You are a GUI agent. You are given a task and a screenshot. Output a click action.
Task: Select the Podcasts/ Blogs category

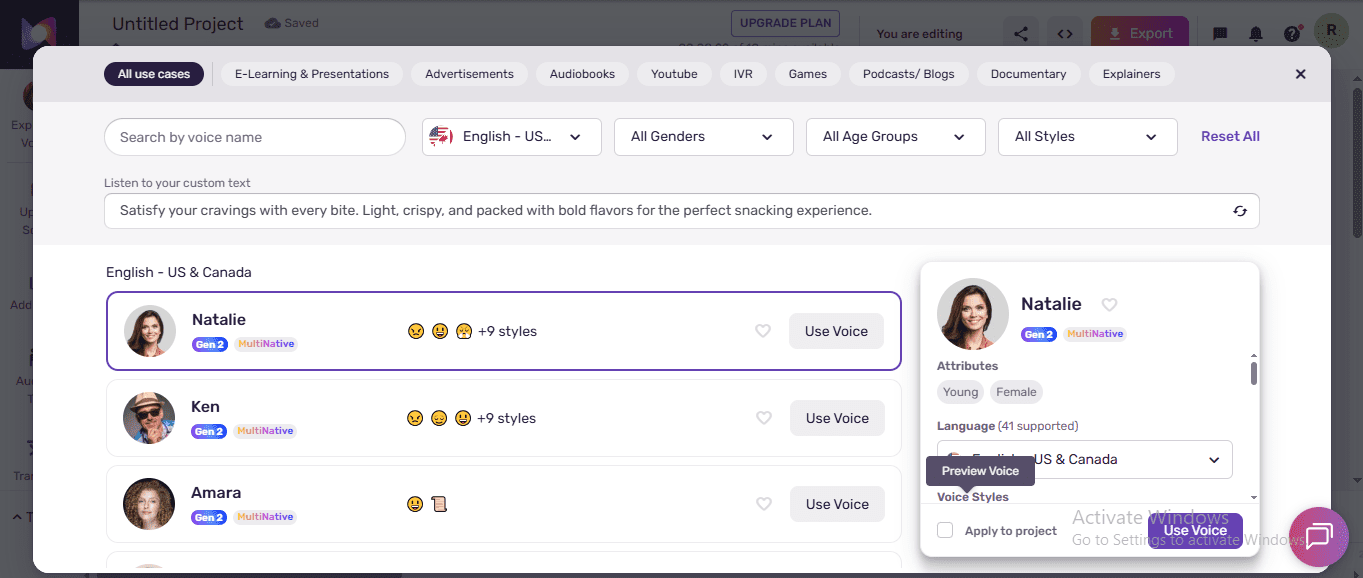pyautogui.click(x=909, y=74)
